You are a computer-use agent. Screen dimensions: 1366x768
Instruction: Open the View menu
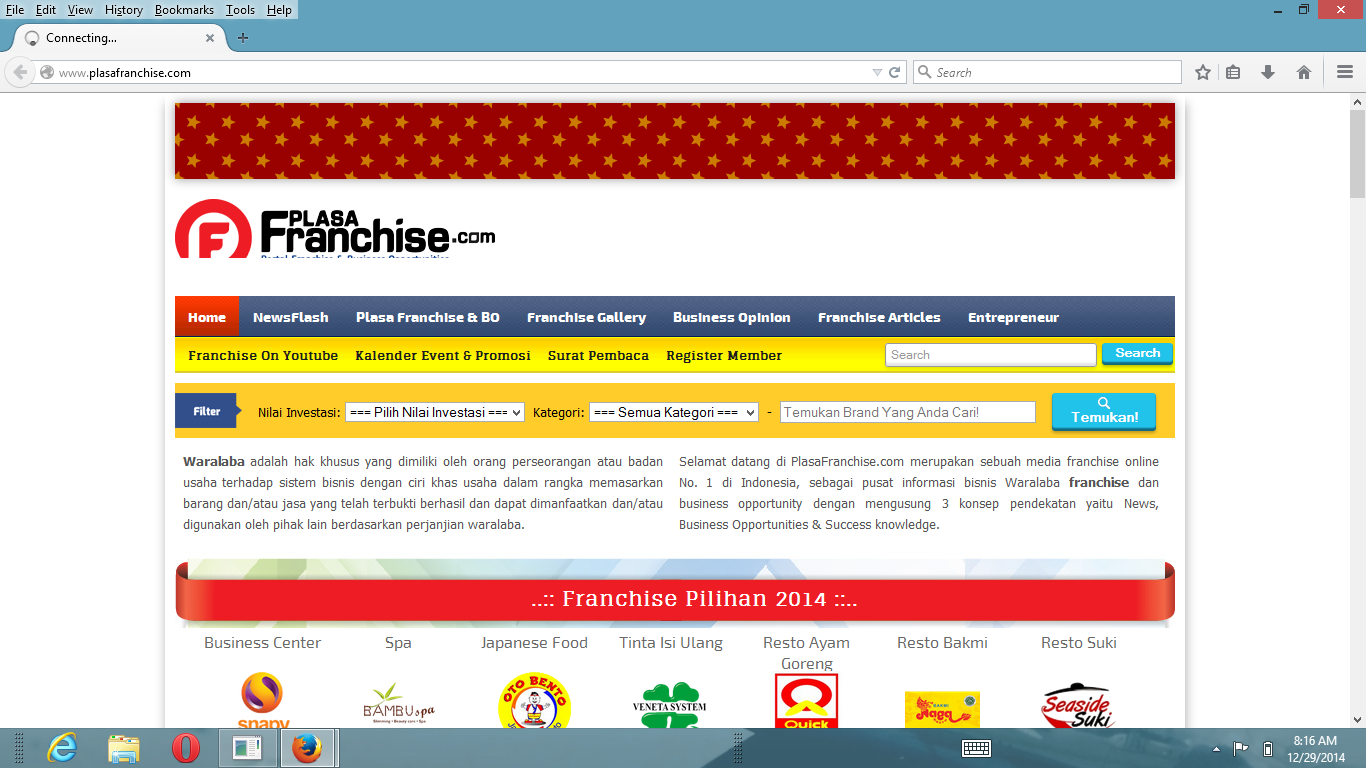80,10
